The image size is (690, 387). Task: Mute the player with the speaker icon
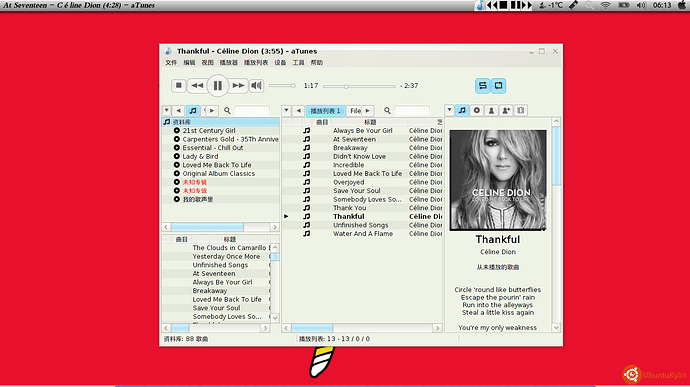[x=257, y=85]
